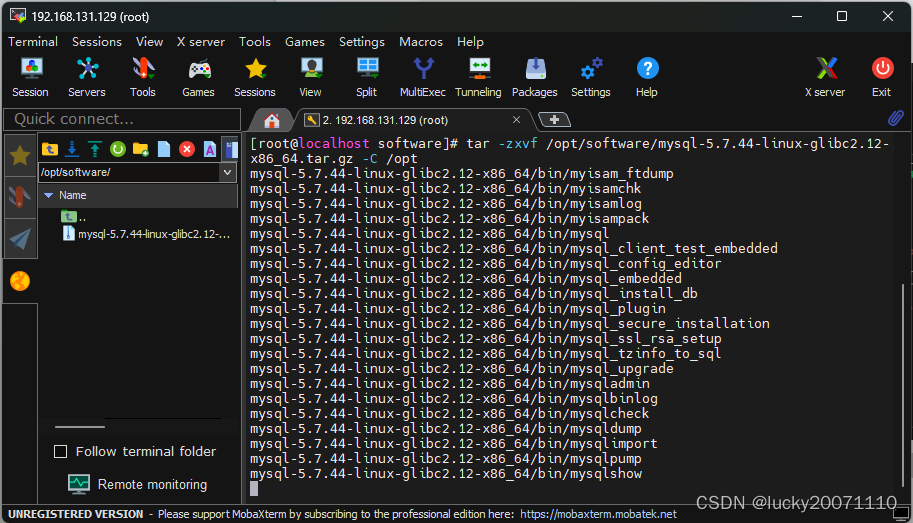Open the Sftp orange globe sidebar tab
The image size is (913, 523).
coord(20,281)
